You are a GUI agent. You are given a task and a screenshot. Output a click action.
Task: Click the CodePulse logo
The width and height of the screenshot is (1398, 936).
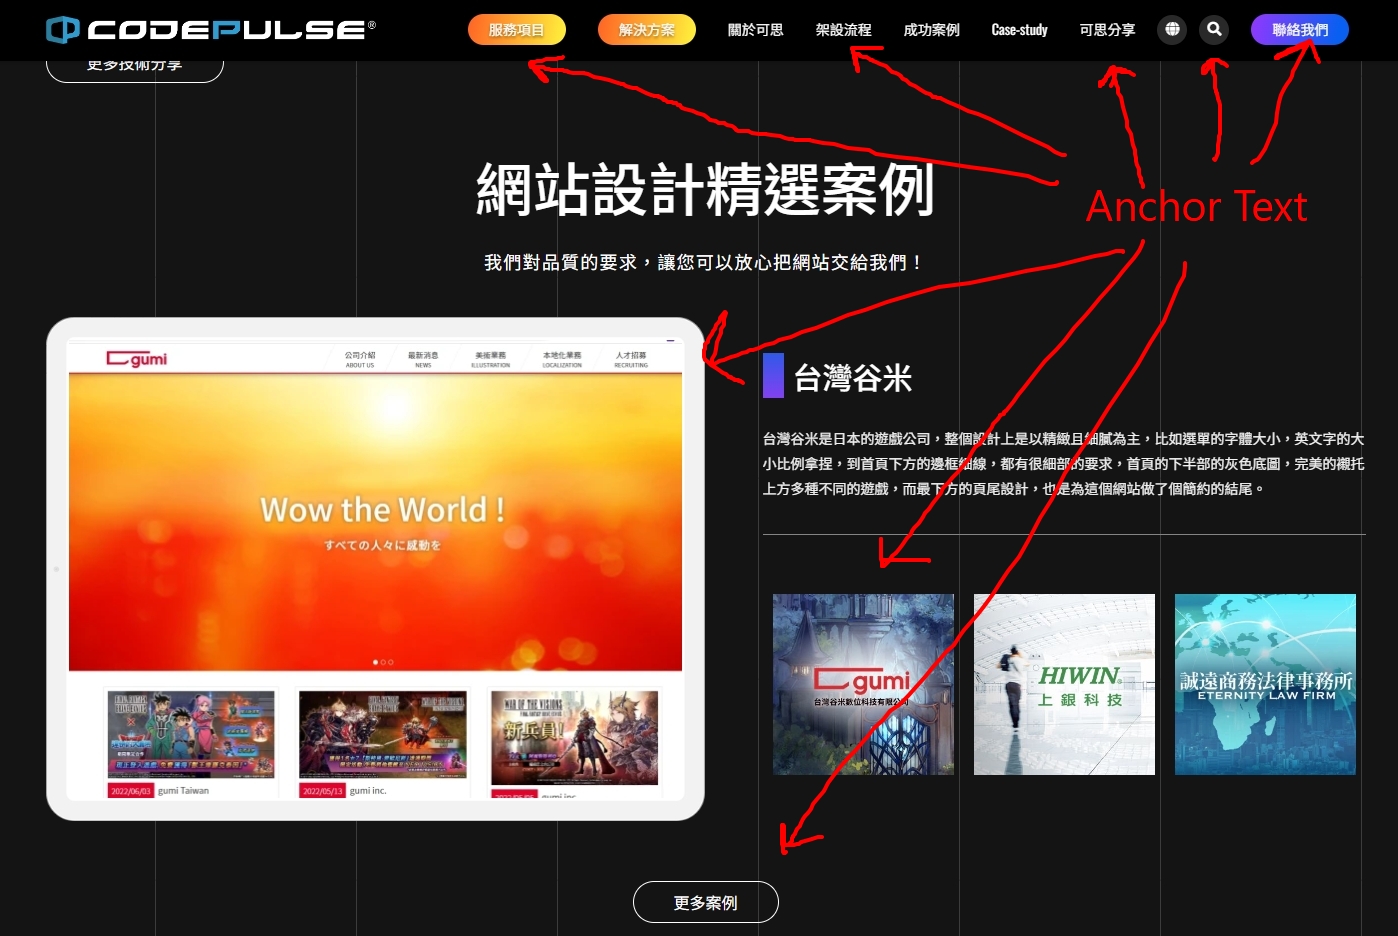211,30
